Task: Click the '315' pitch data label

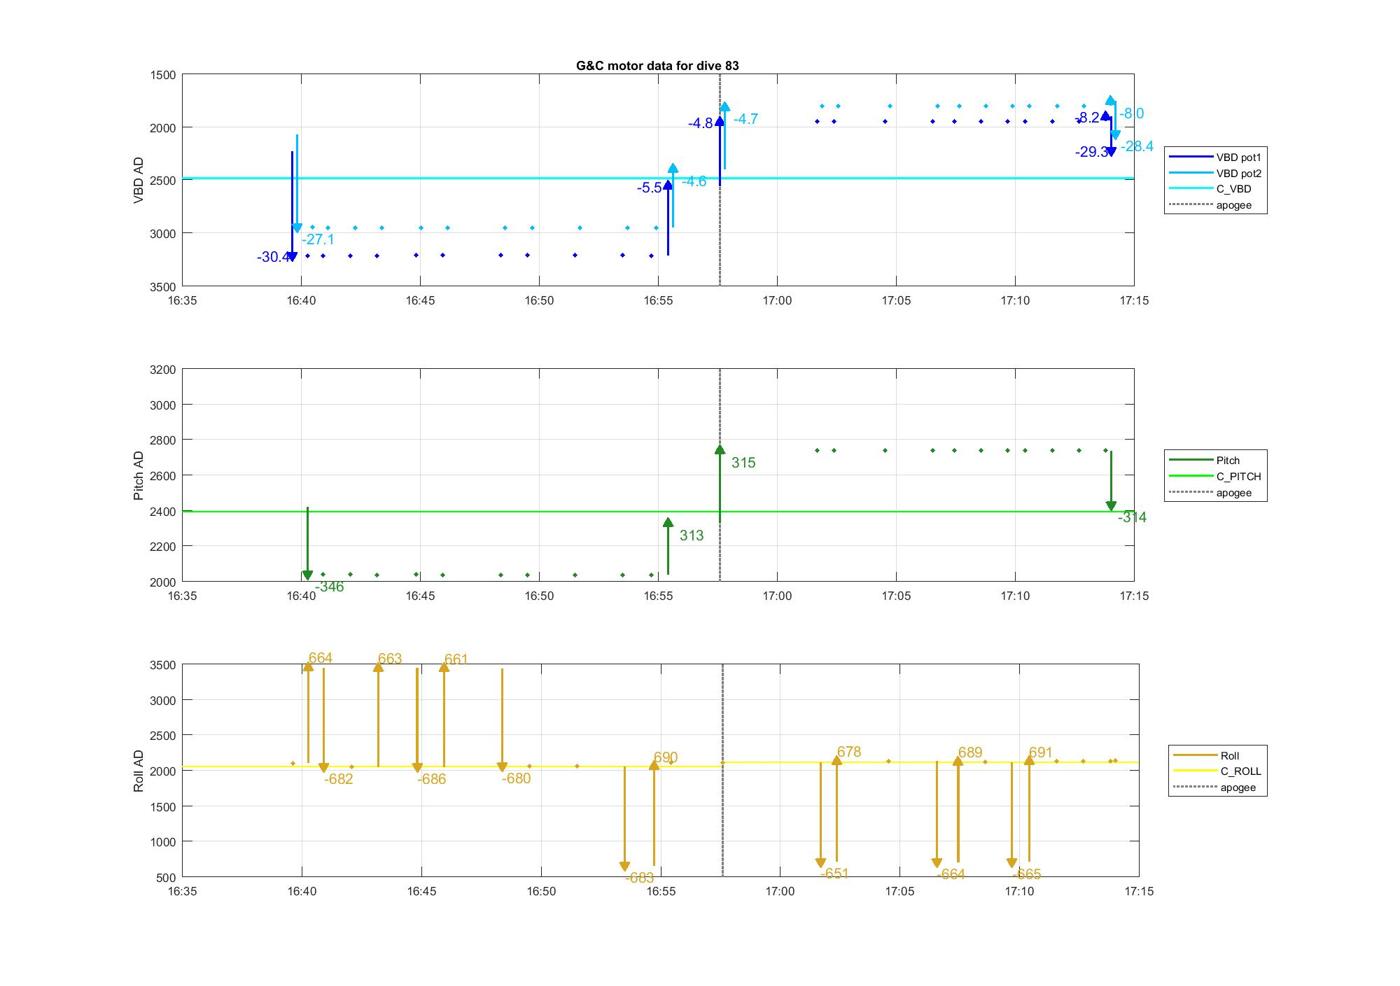Action: pos(743,462)
